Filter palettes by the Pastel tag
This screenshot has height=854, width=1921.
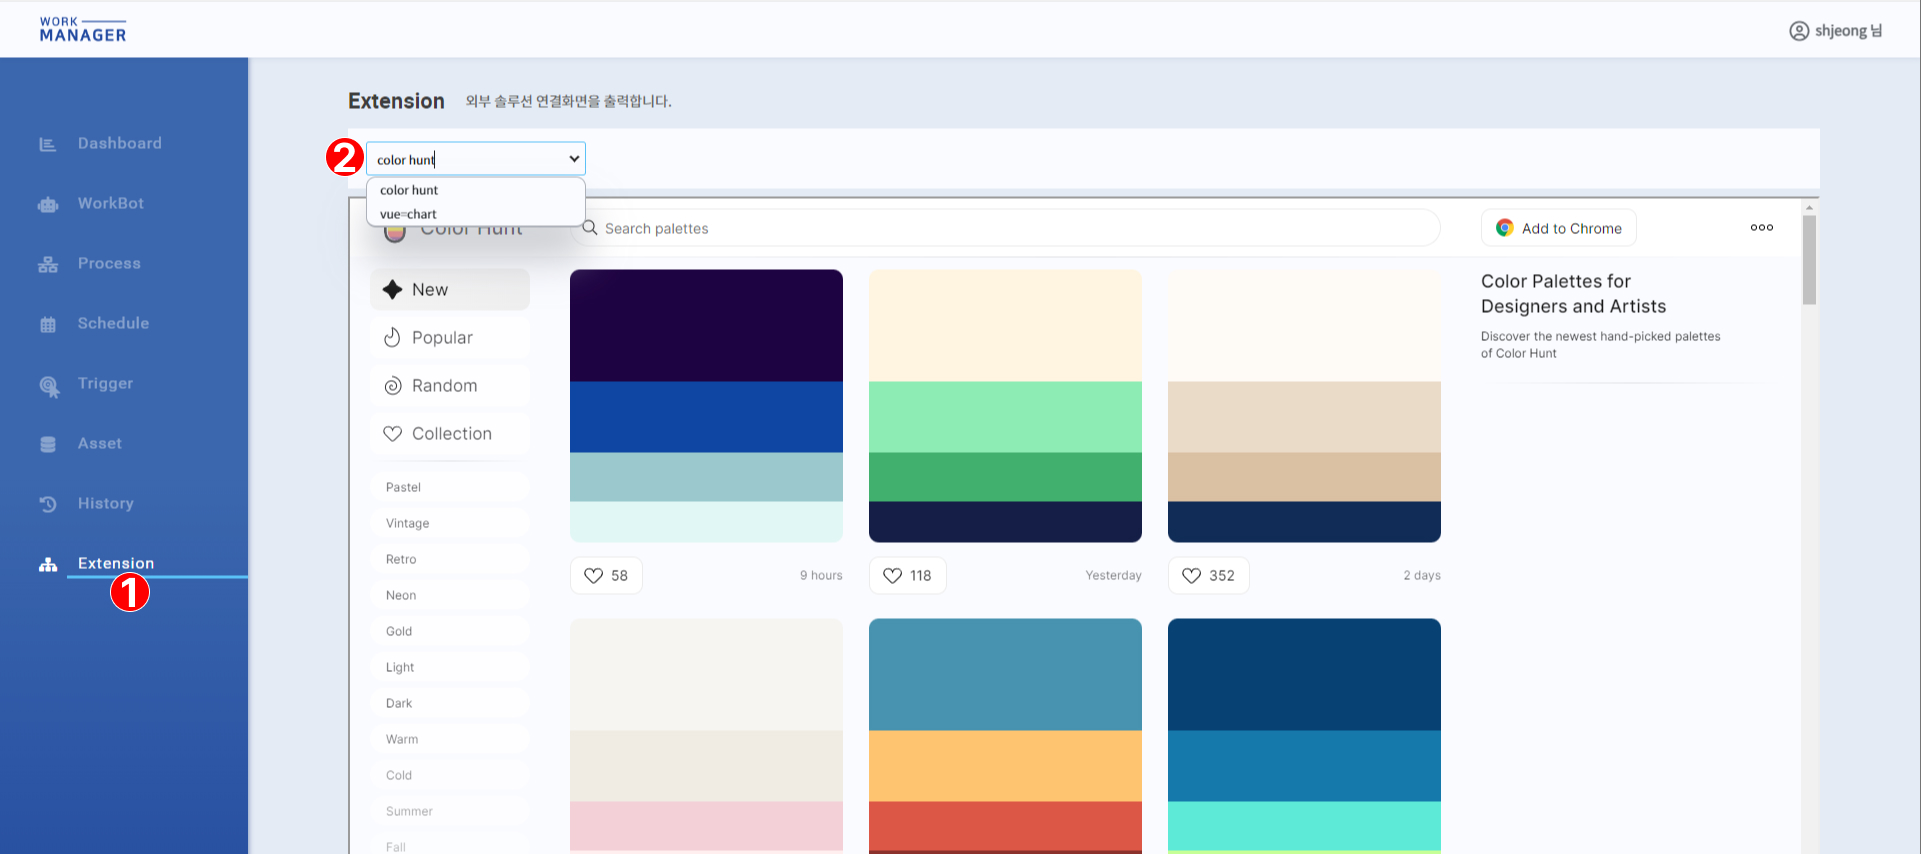[x=450, y=487]
